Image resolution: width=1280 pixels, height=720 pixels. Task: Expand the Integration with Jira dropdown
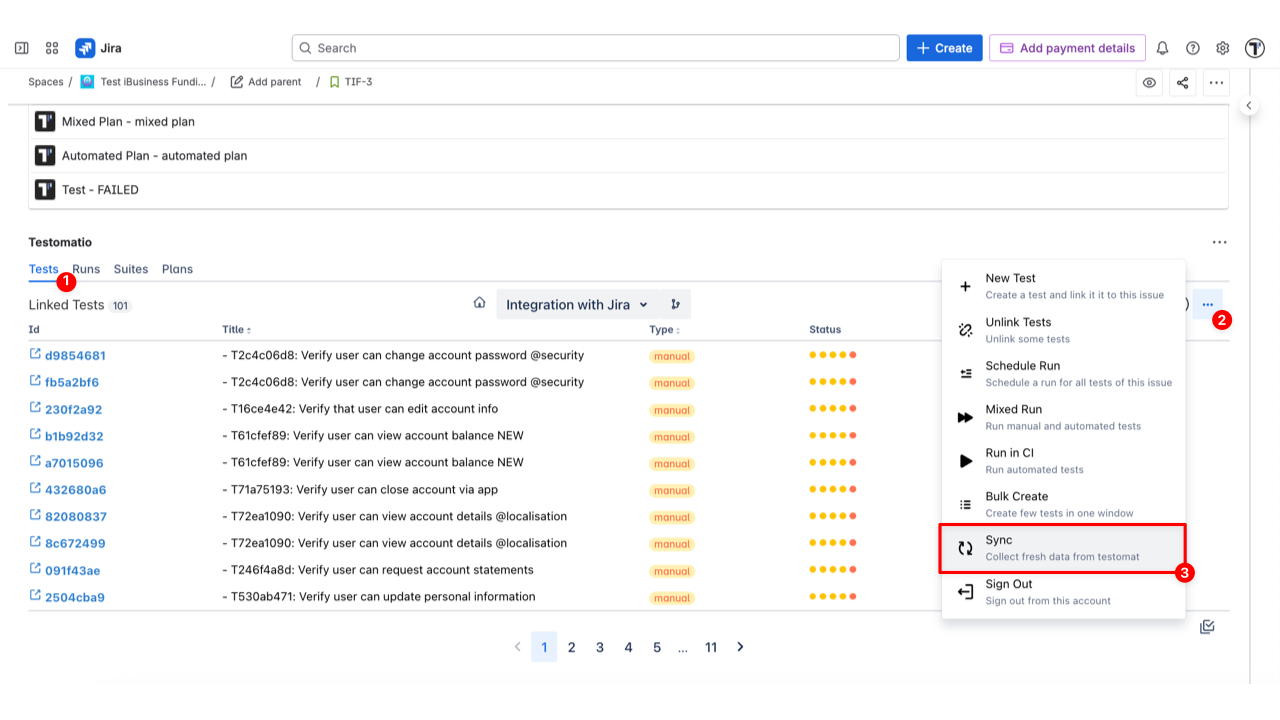576,305
